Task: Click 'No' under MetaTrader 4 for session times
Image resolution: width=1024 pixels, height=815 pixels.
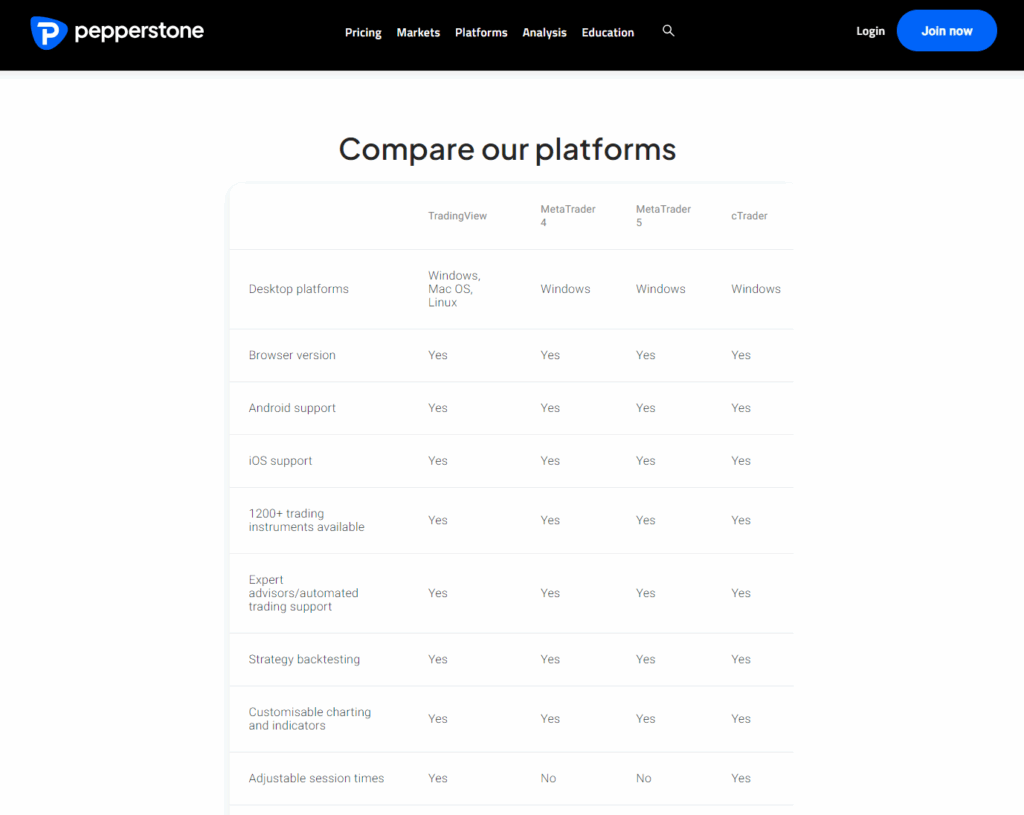Action: pos(548,778)
